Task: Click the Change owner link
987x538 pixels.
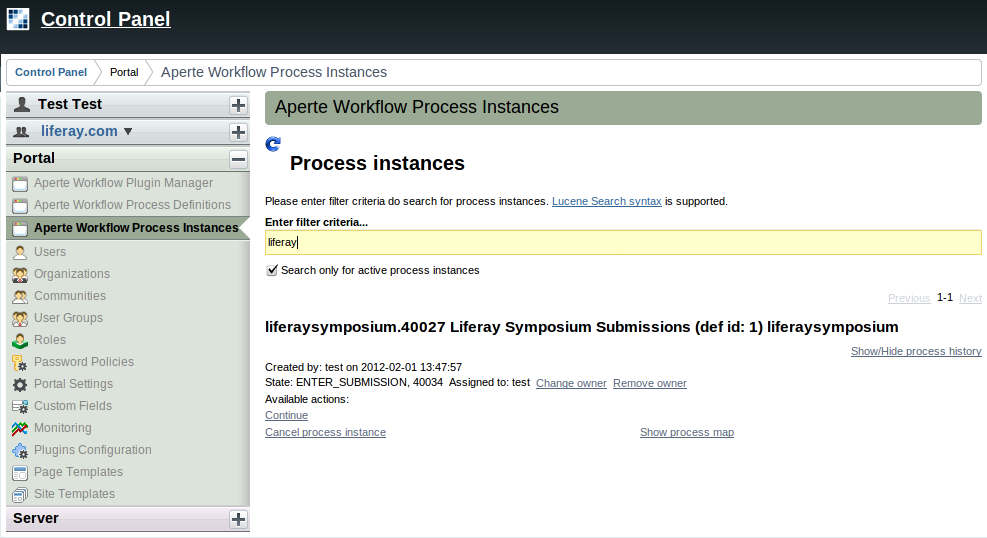Action: [x=571, y=383]
